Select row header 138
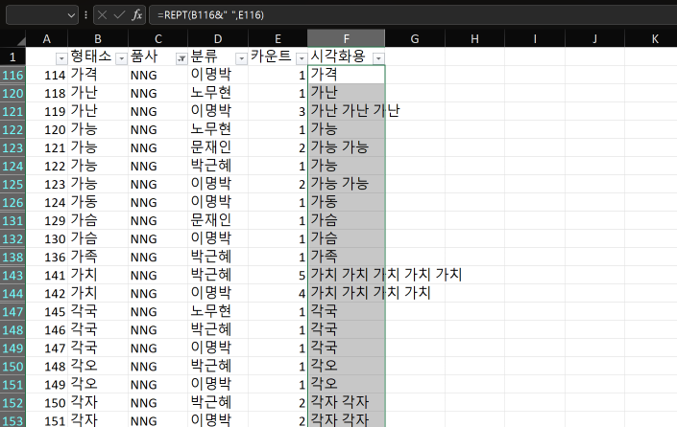 click(x=13, y=257)
